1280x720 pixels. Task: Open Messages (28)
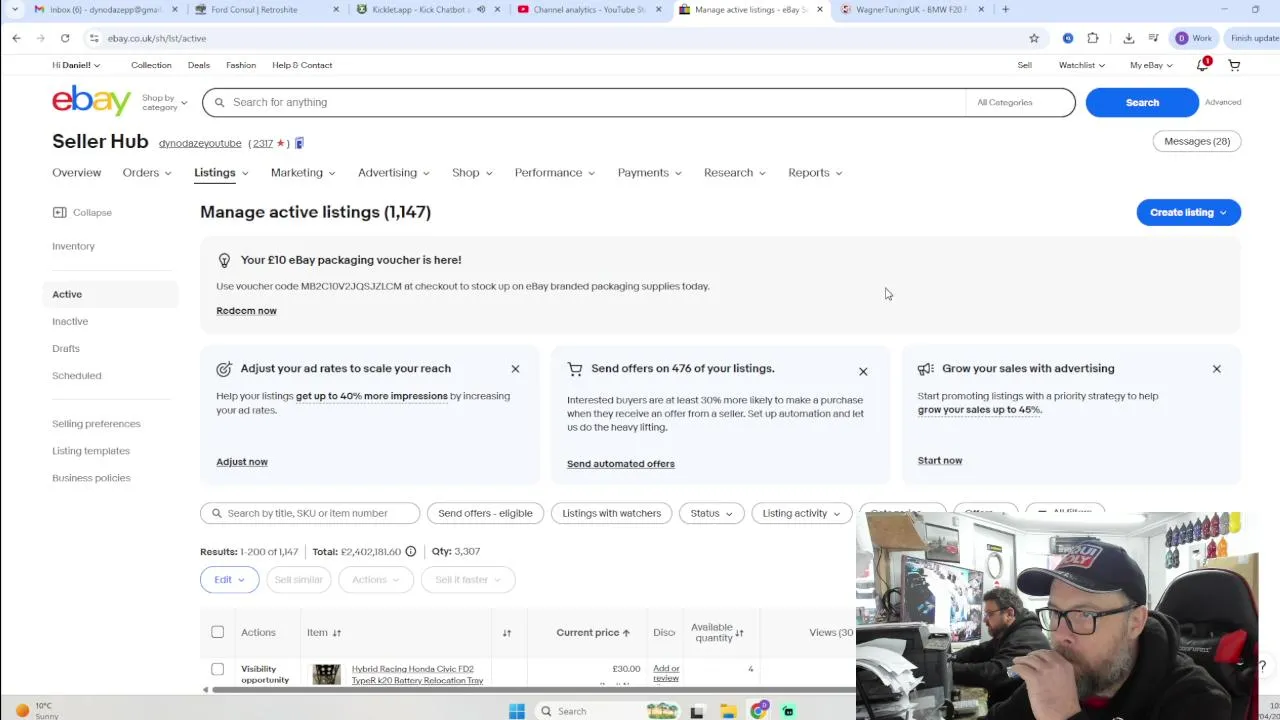tap(1197, 141)
